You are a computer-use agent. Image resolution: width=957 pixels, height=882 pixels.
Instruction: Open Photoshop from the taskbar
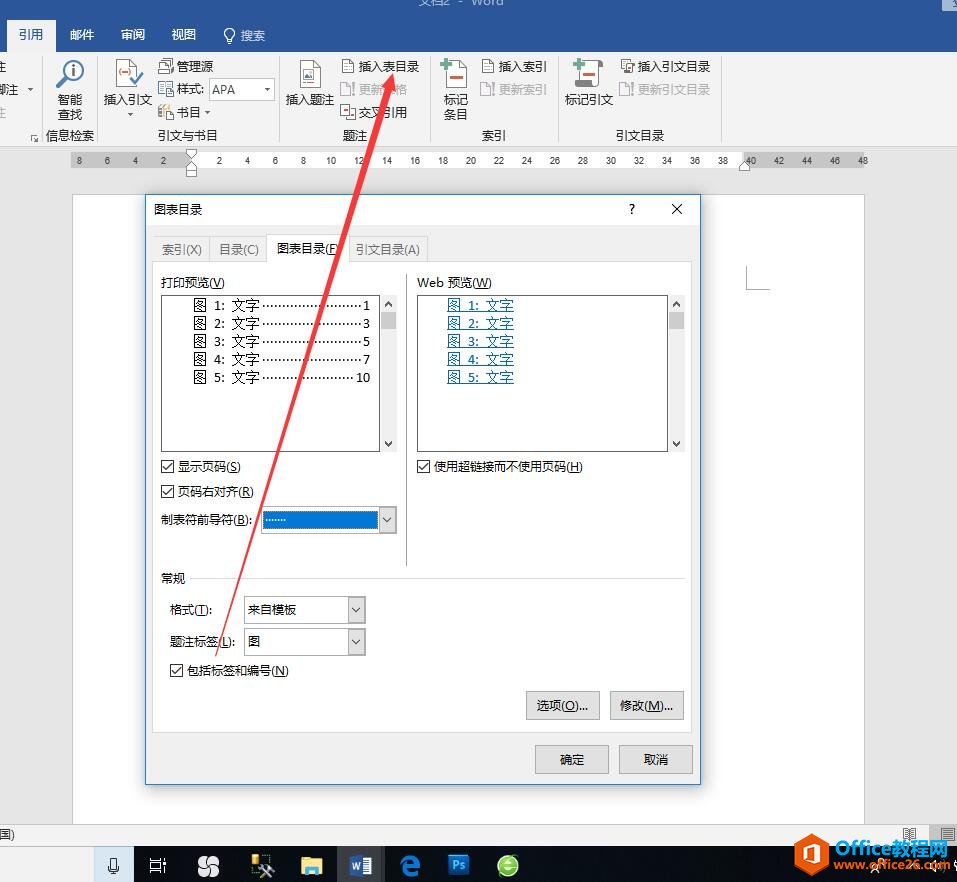pyautogui.click(x=459, y=865)
